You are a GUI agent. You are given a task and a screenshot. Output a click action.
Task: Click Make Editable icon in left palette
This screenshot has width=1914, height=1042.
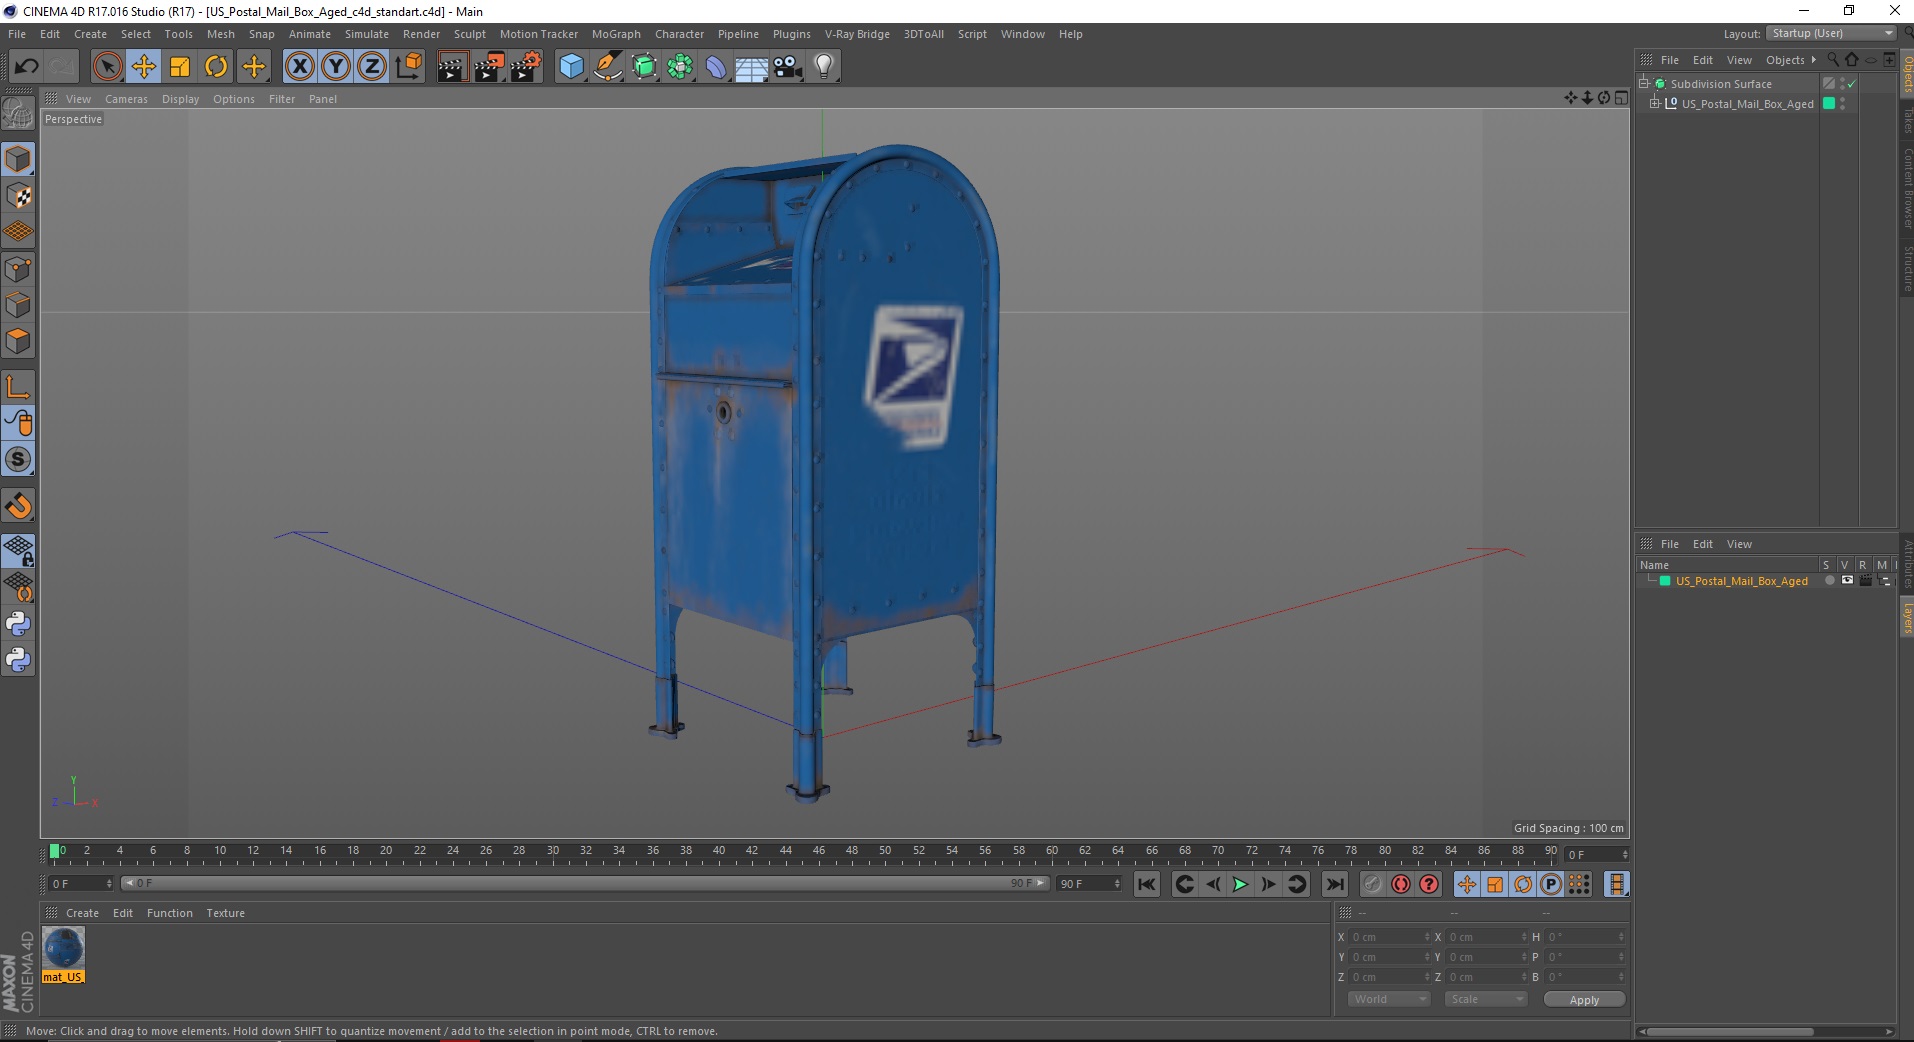18,114
